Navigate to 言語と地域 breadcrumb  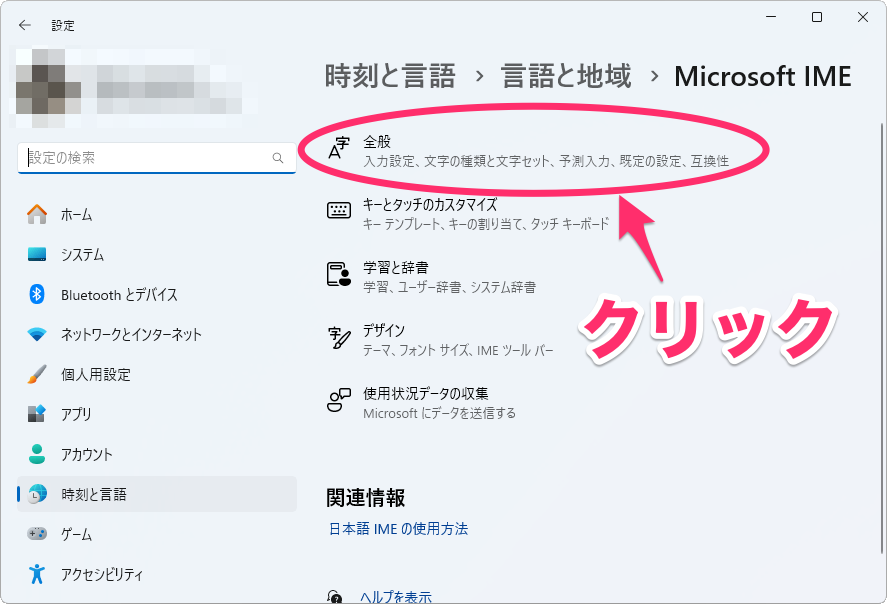point(565,76)
